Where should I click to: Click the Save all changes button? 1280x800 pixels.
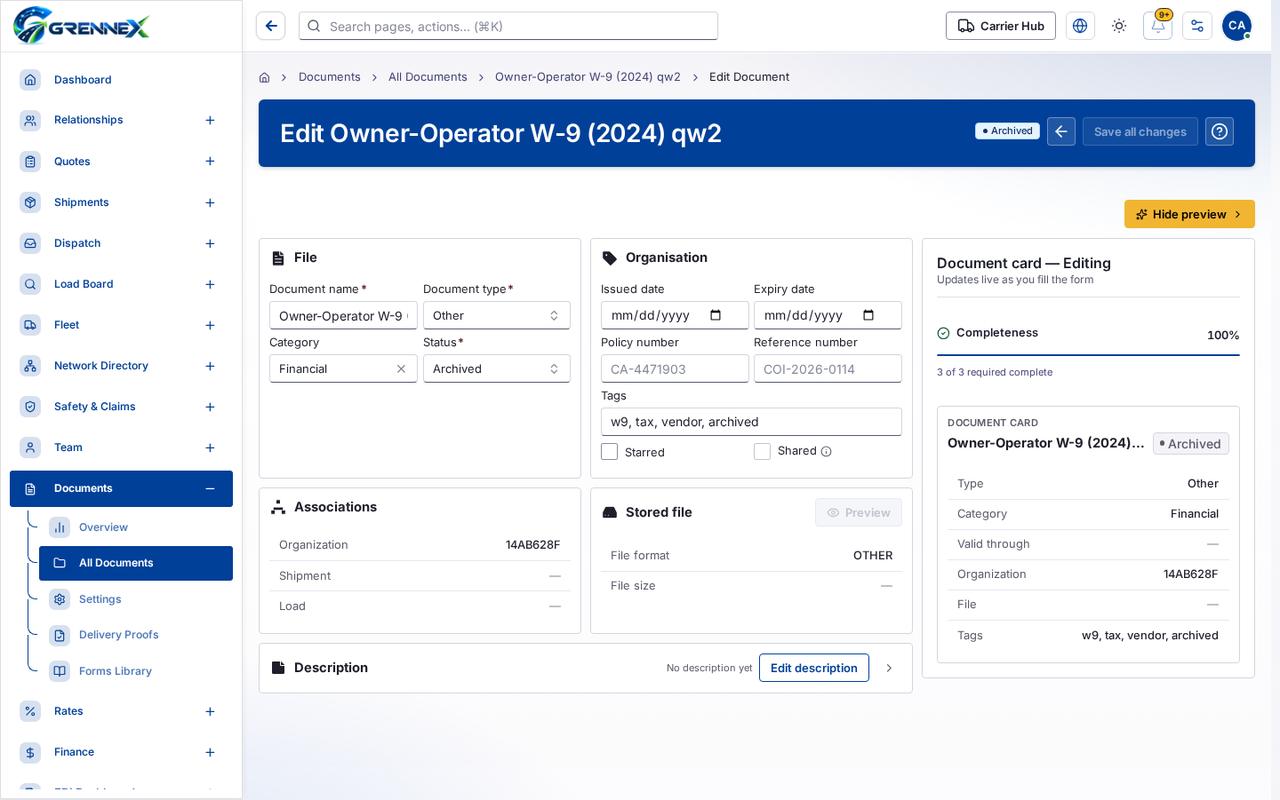1140,132
